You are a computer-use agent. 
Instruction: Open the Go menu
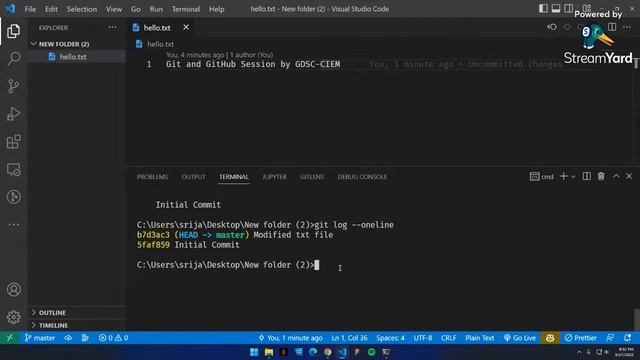(x=136, y=9)
